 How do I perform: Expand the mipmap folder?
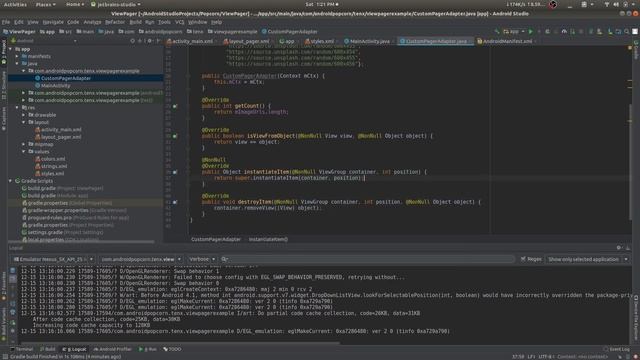pos(24,144)
